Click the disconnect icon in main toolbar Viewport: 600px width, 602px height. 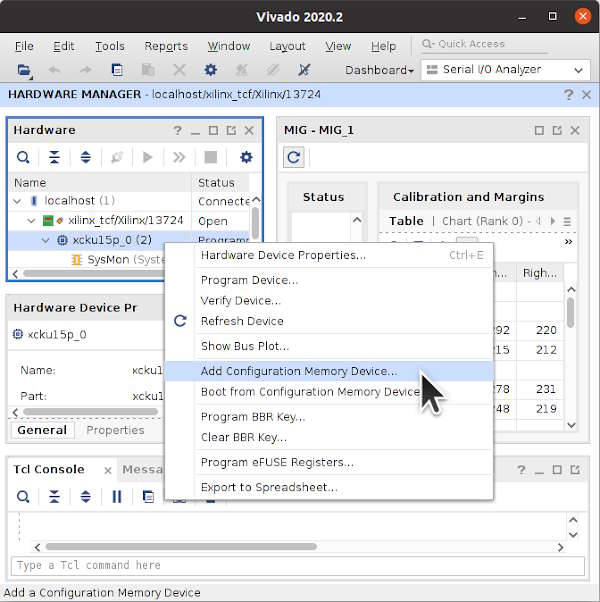tap(304, 70)
